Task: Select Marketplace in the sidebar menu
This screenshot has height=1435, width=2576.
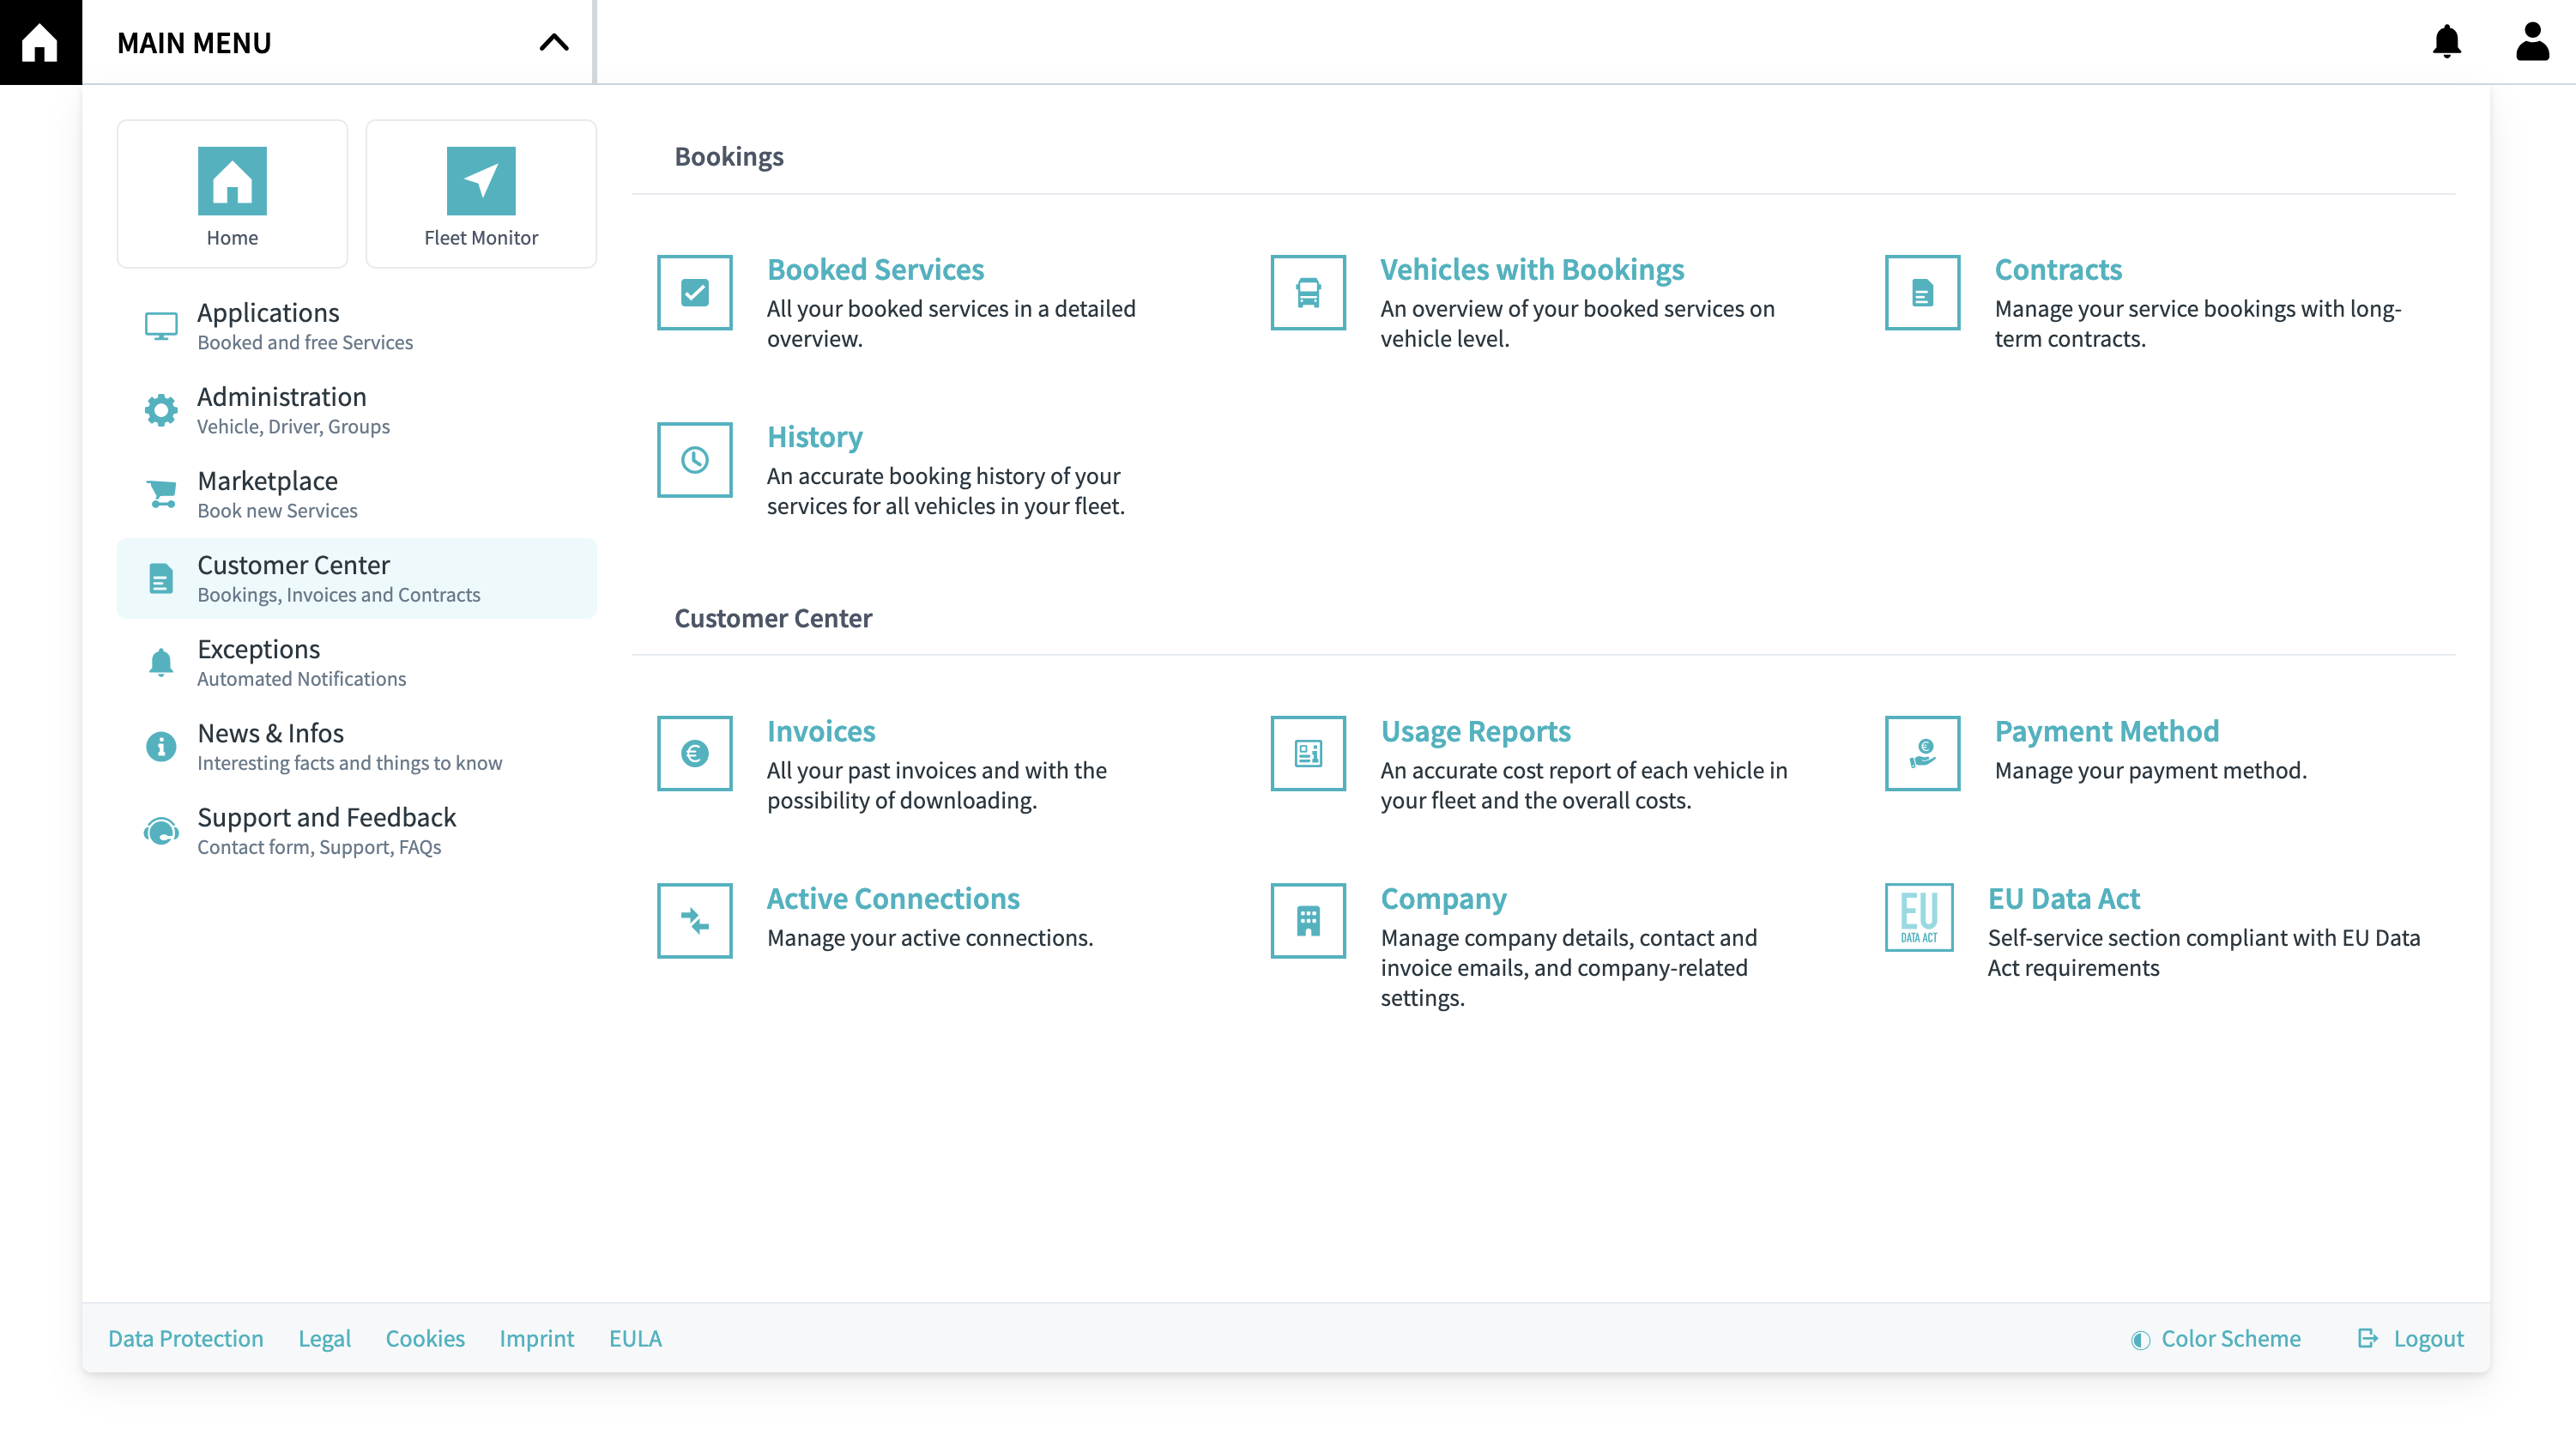Action: 268,494
